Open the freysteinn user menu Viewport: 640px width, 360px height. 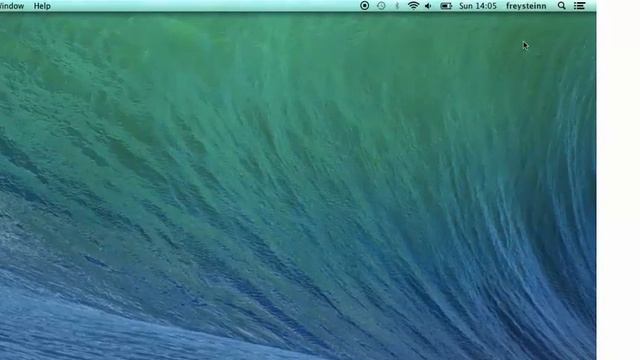(526, 6)
